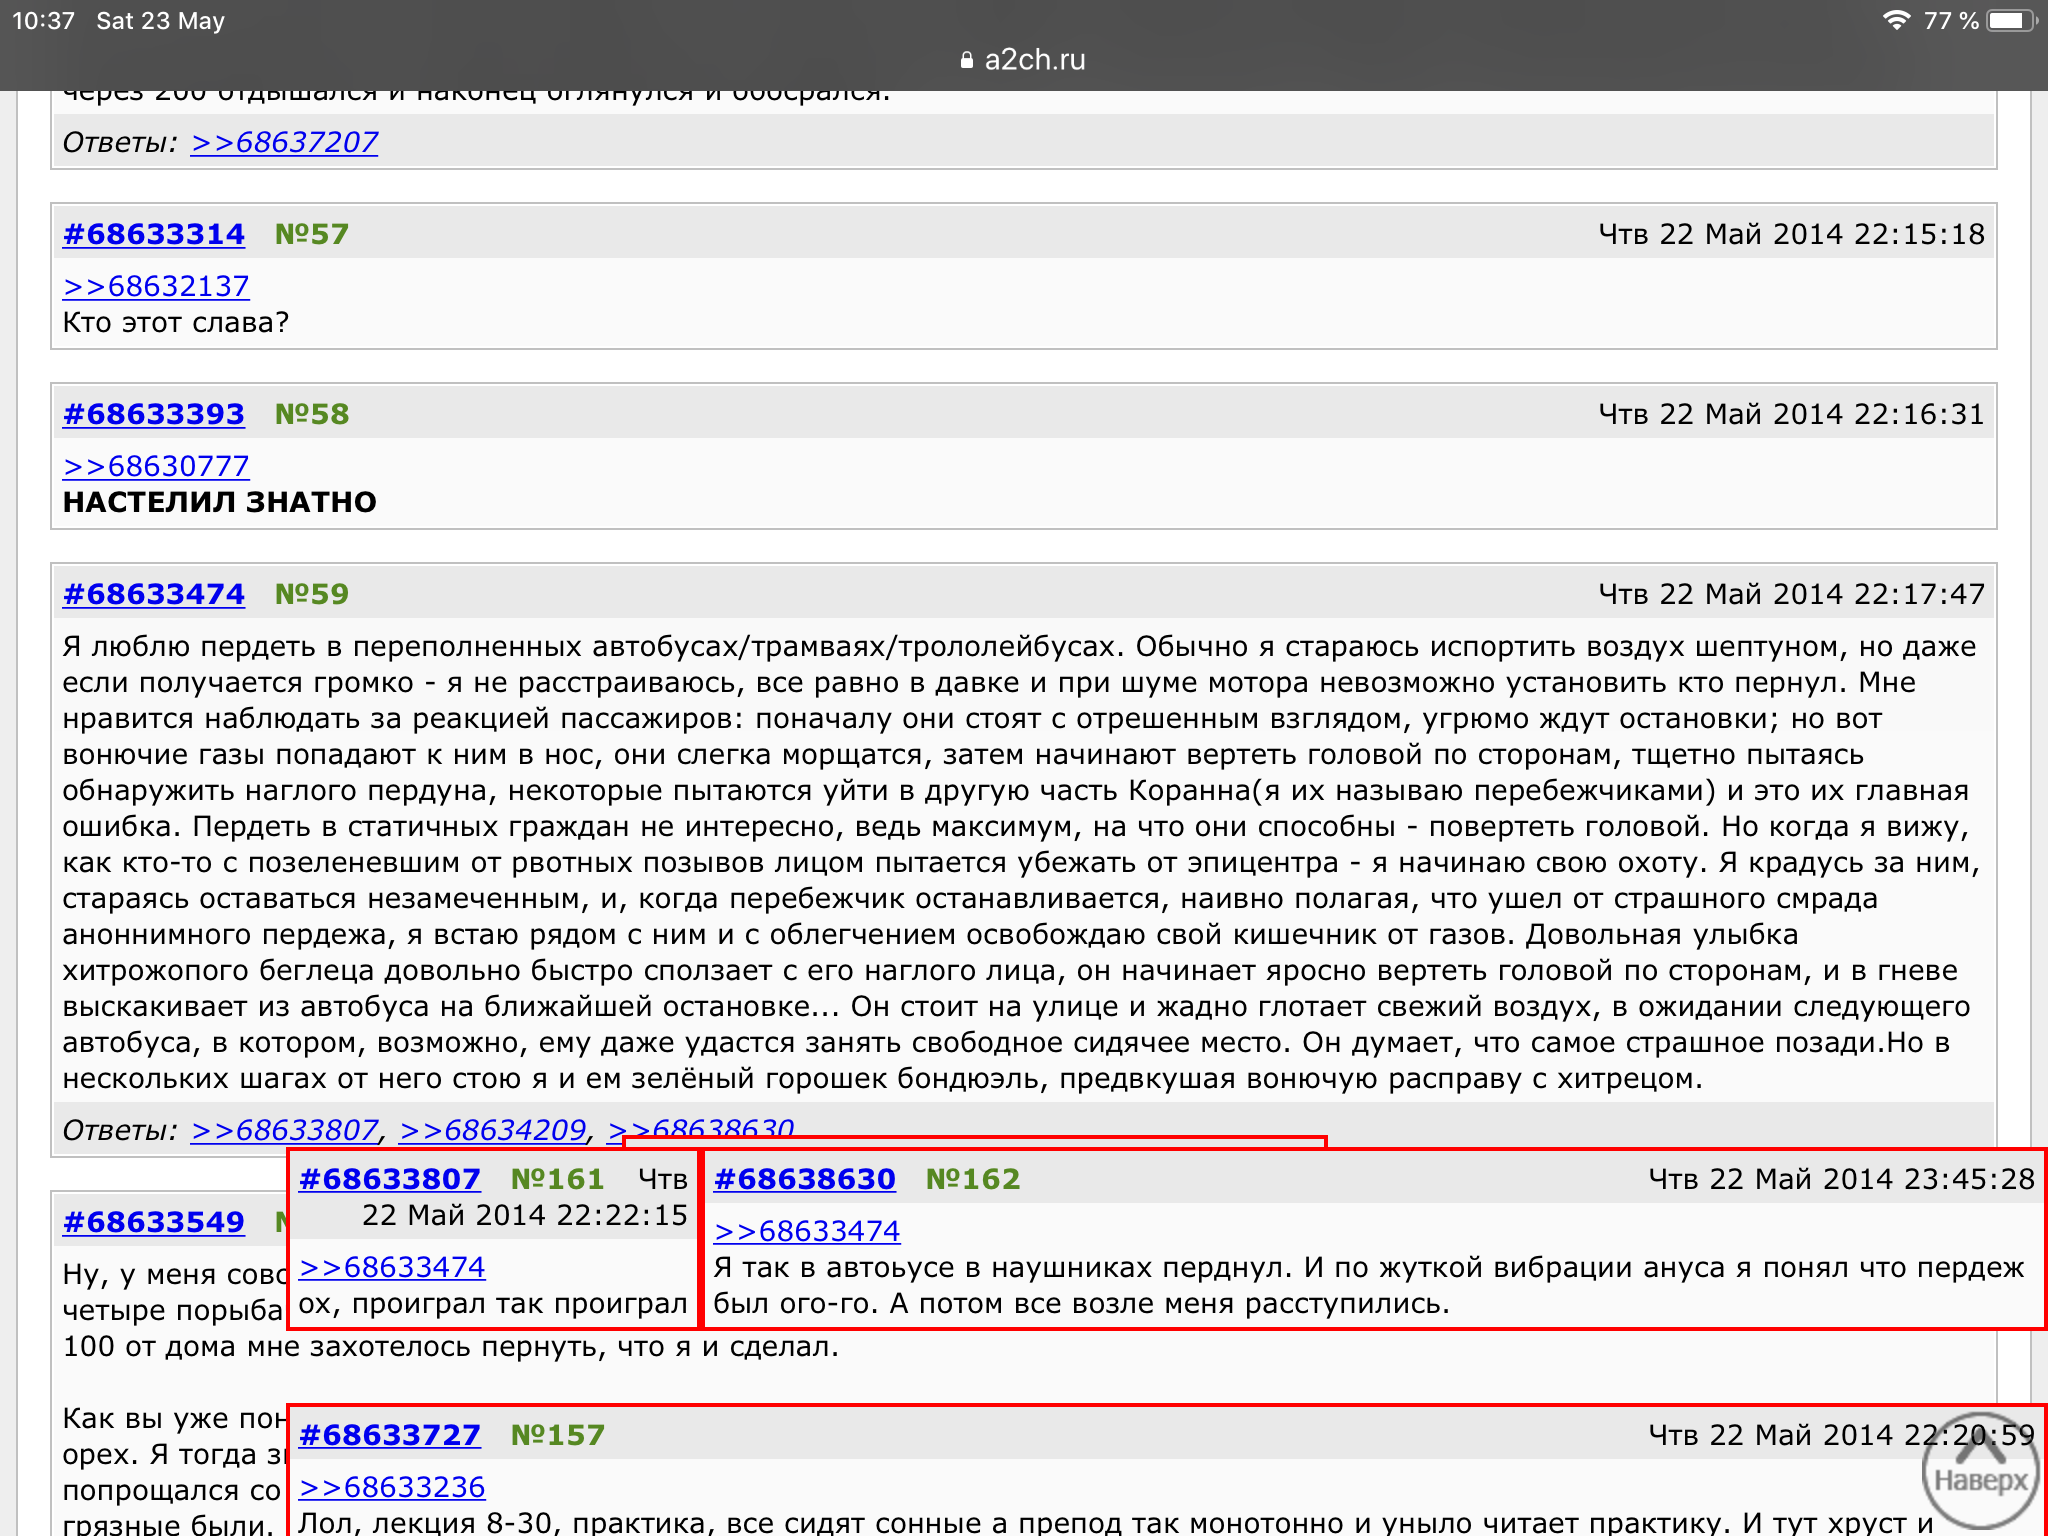2048x1536 pixels.
Task: Tap the Наверх scroll-to-top button
Action: [x=1980, y=1472]
